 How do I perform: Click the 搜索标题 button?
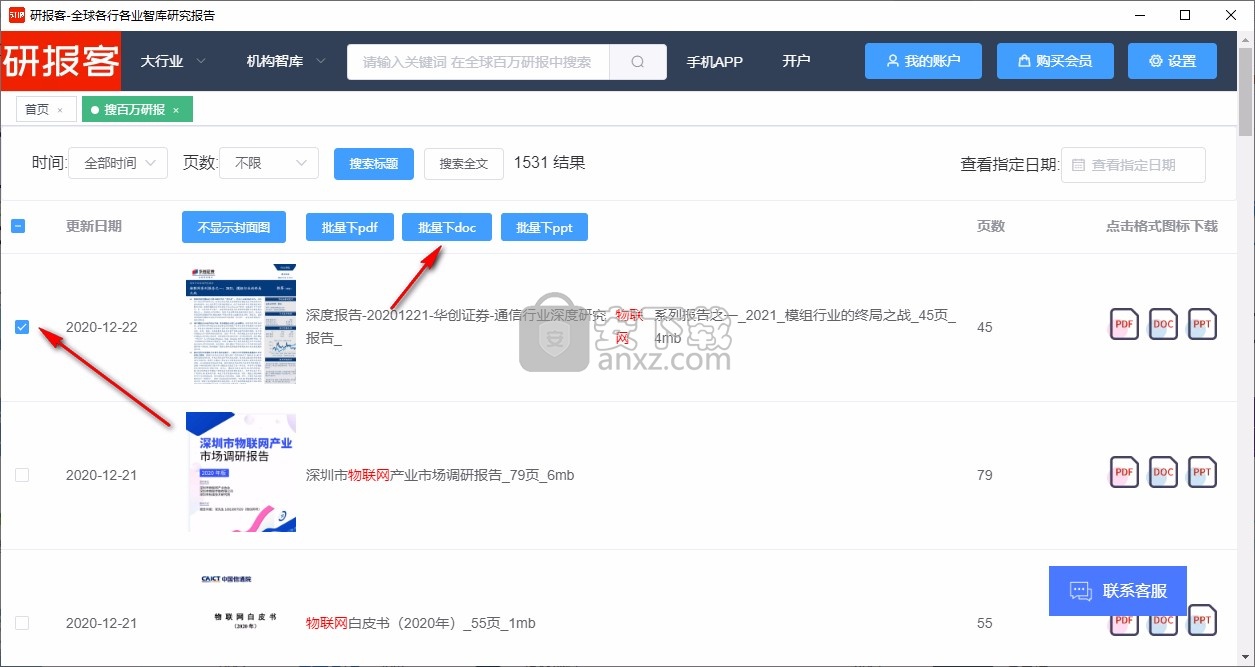coord(374,164)
